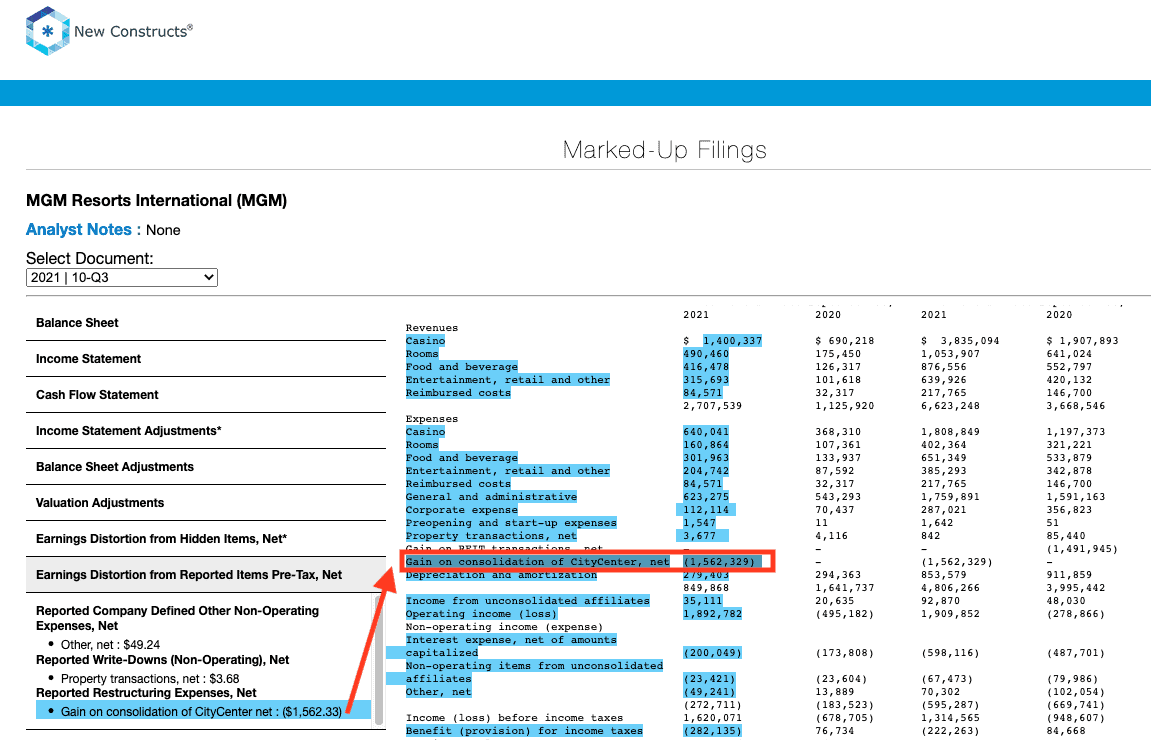Viewport: 1151px width, 740px height.
Task: Click Depreciation and amortization label
Action: (x=501, y=575)
